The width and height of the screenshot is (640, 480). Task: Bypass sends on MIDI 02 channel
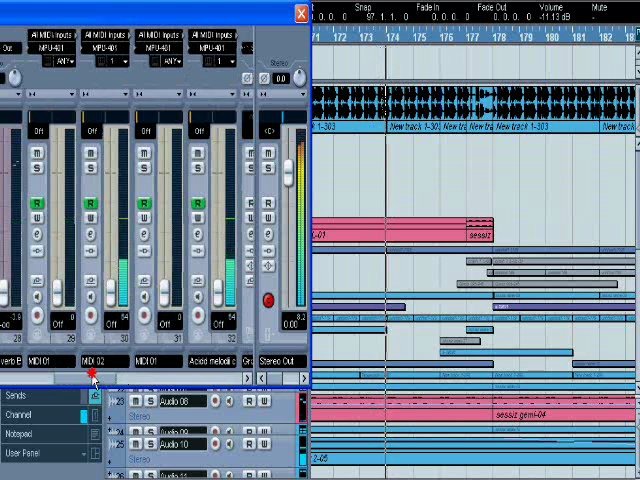pyautogui.click(x=91, y=280)
